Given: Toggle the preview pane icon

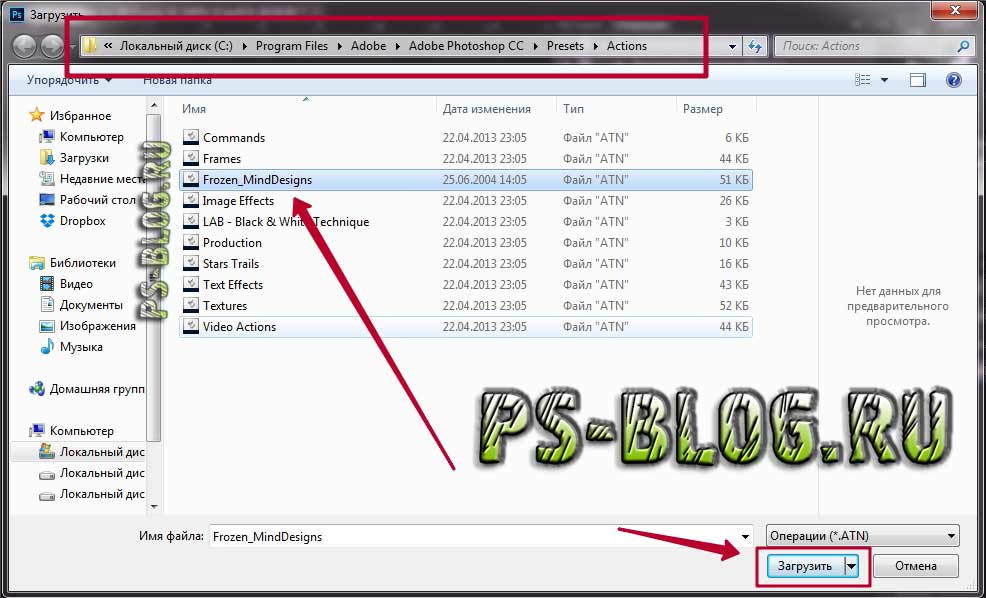Looking at the screenshot, I should coord(917,80).
